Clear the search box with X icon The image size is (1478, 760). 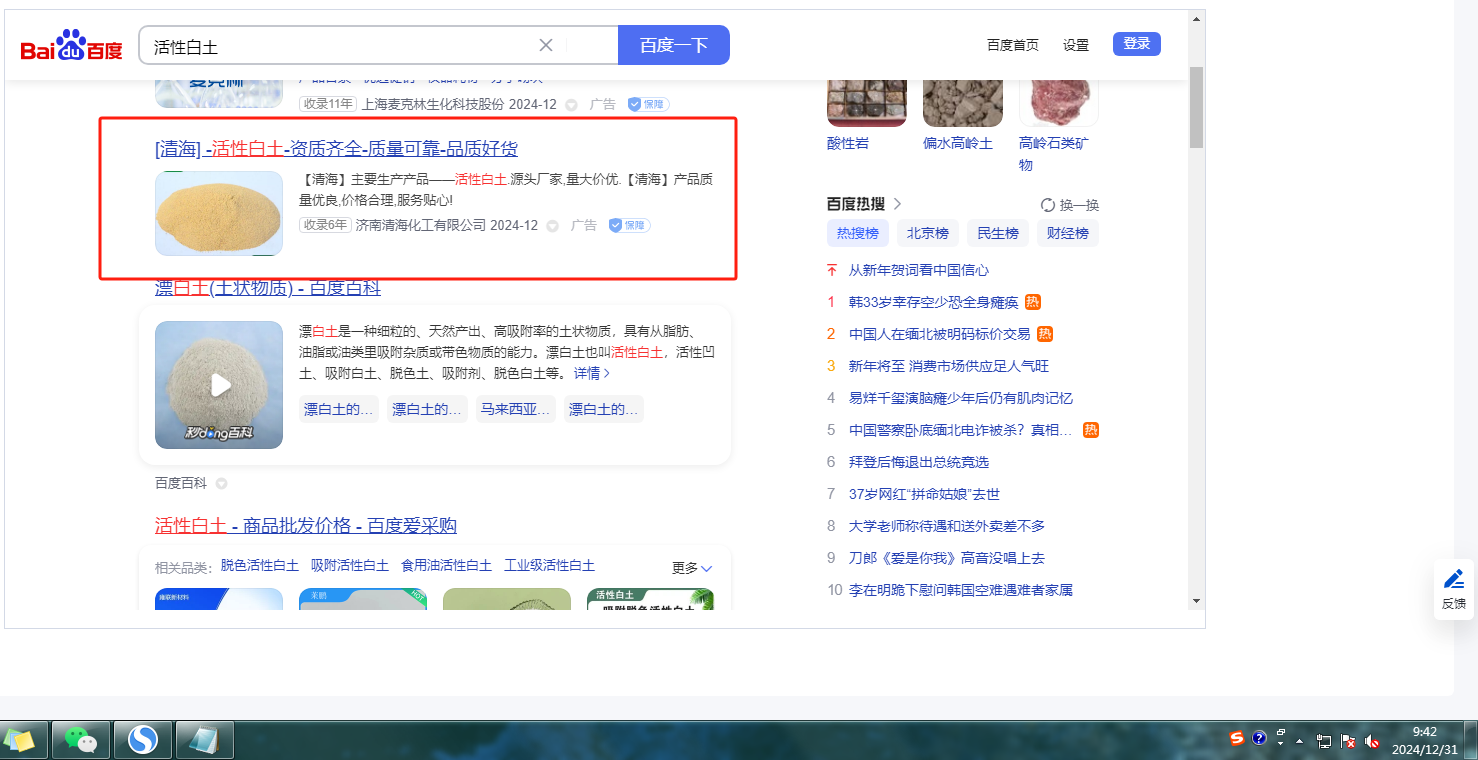click(x=546, y=45)
